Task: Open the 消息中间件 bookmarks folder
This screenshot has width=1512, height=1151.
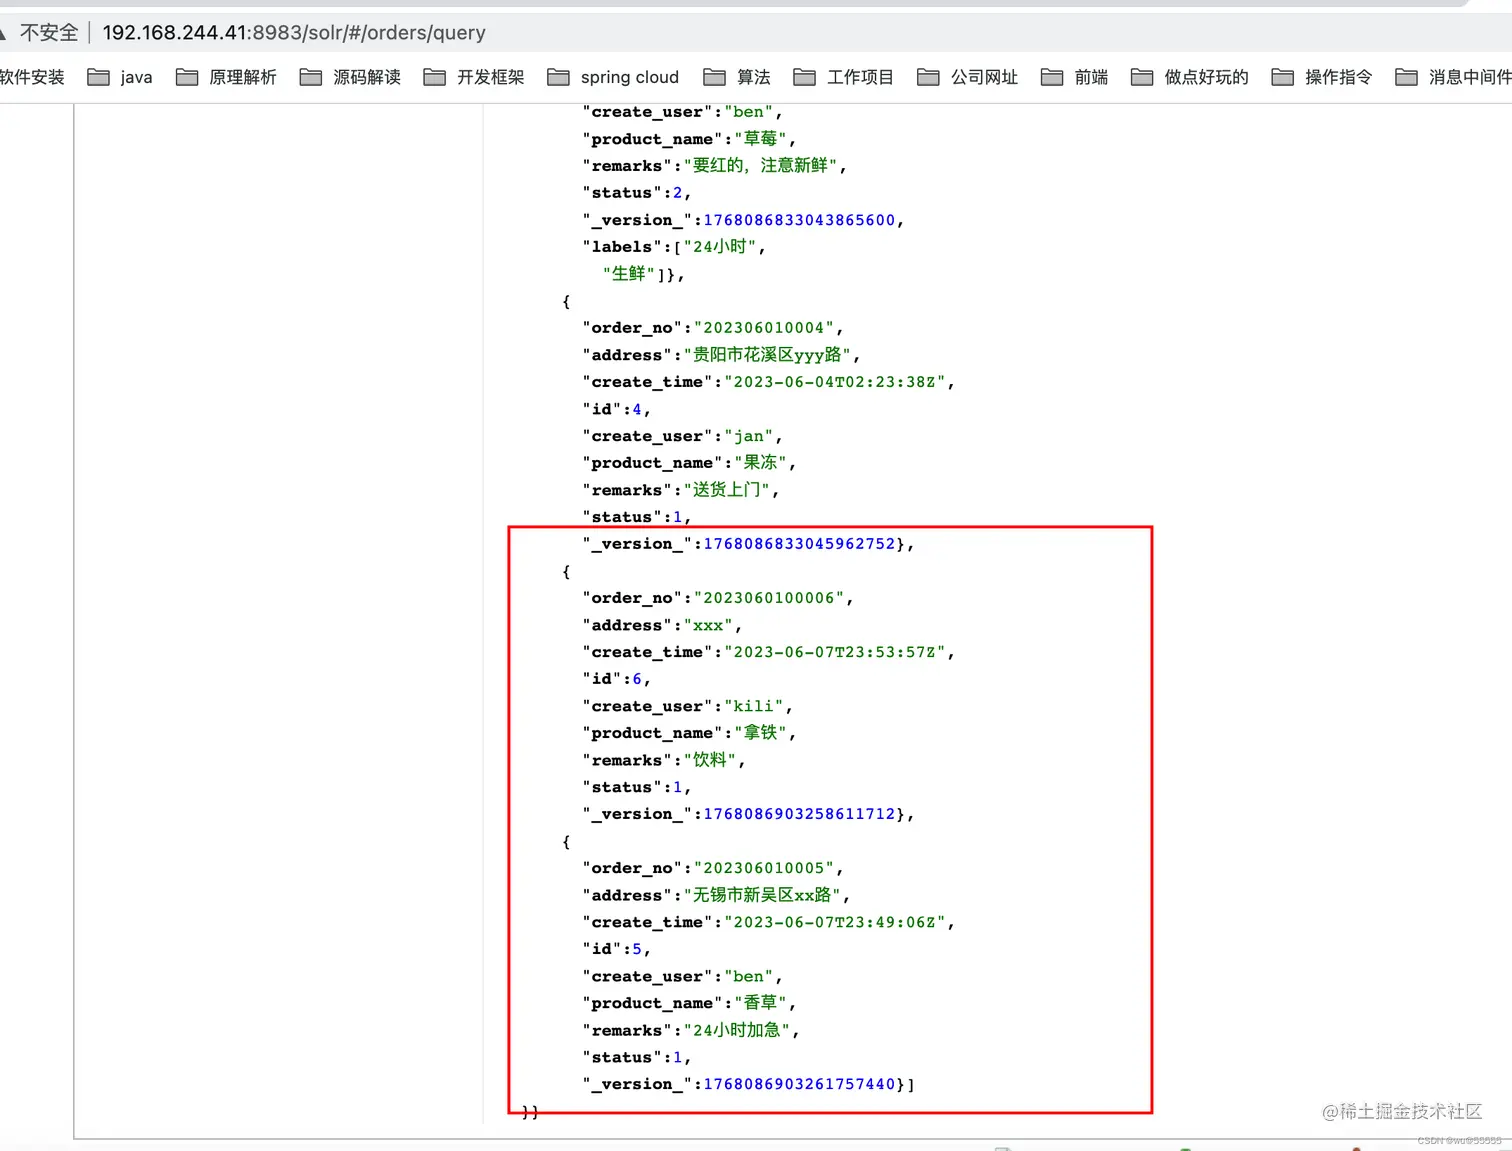Action: coord(1453,77)
